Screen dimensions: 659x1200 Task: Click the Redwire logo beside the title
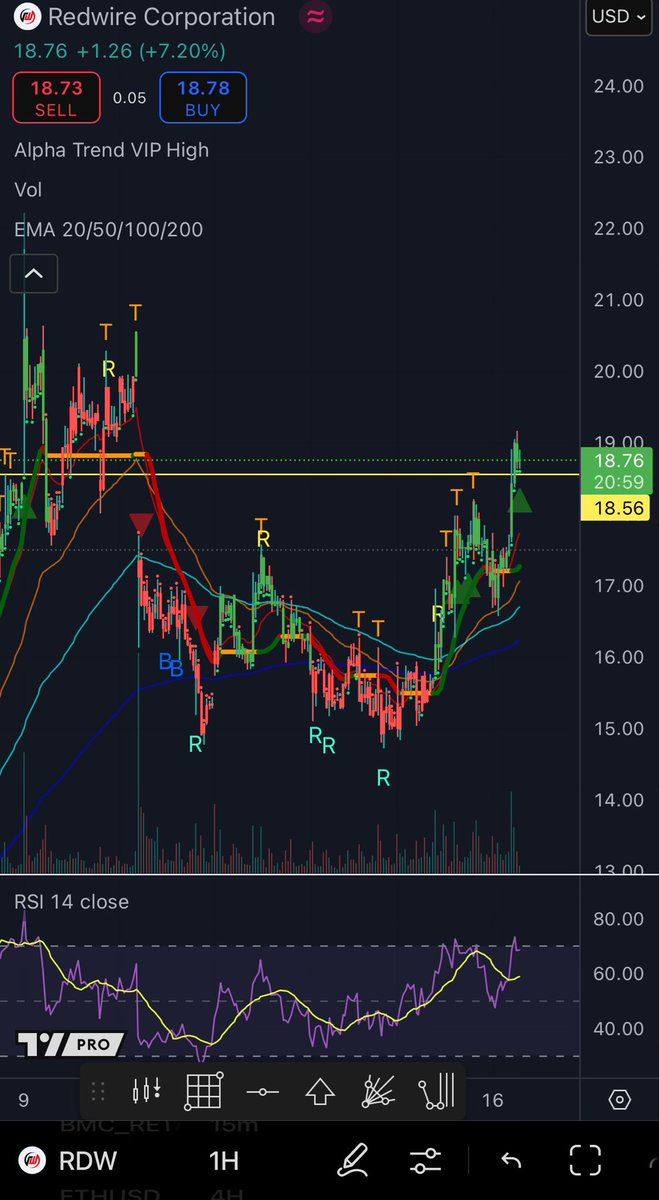(x=27, y=17)
